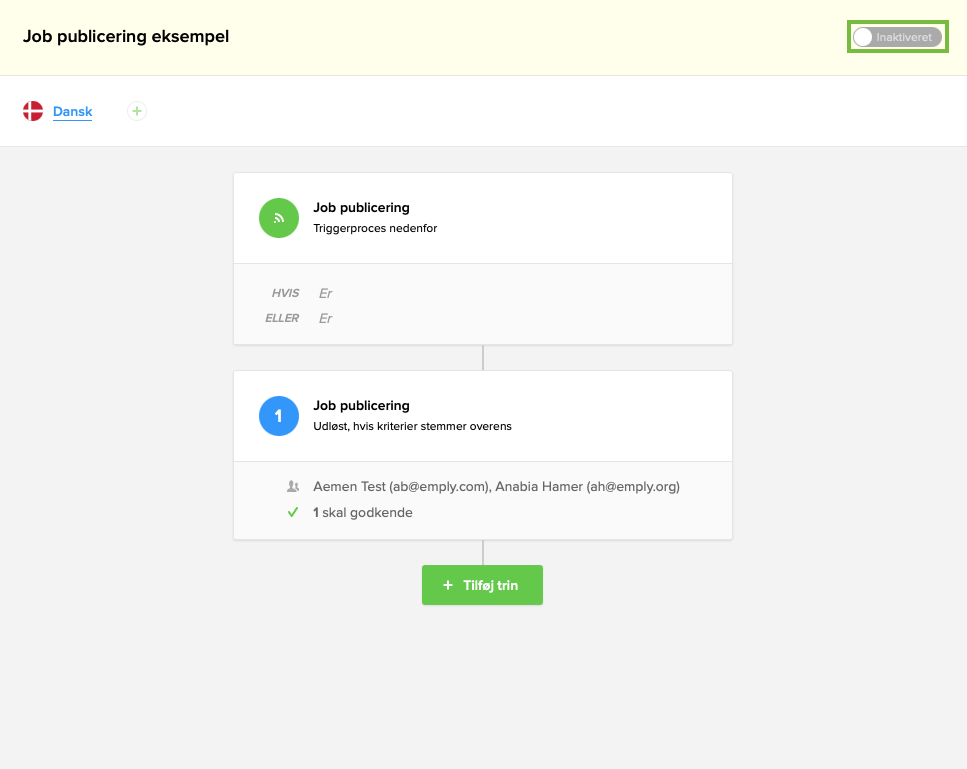Expand the Er condition next to HVIS
This screenshot has width=967, height=769.
(325, 293)
